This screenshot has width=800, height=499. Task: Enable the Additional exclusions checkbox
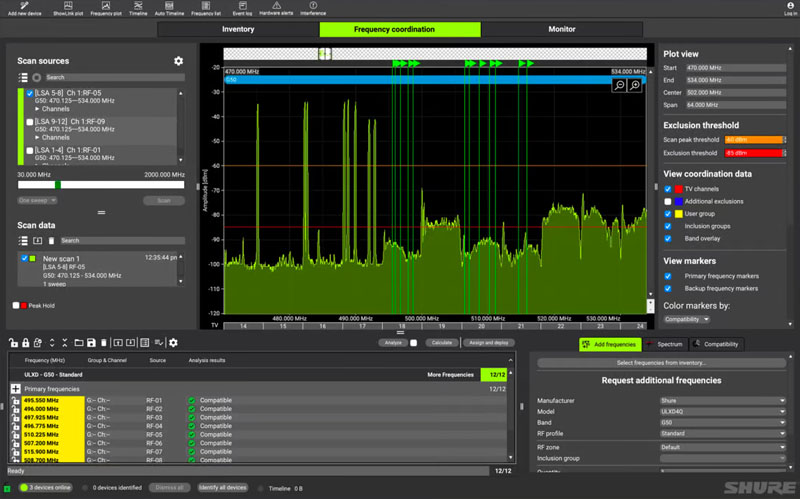click(668, 201)
